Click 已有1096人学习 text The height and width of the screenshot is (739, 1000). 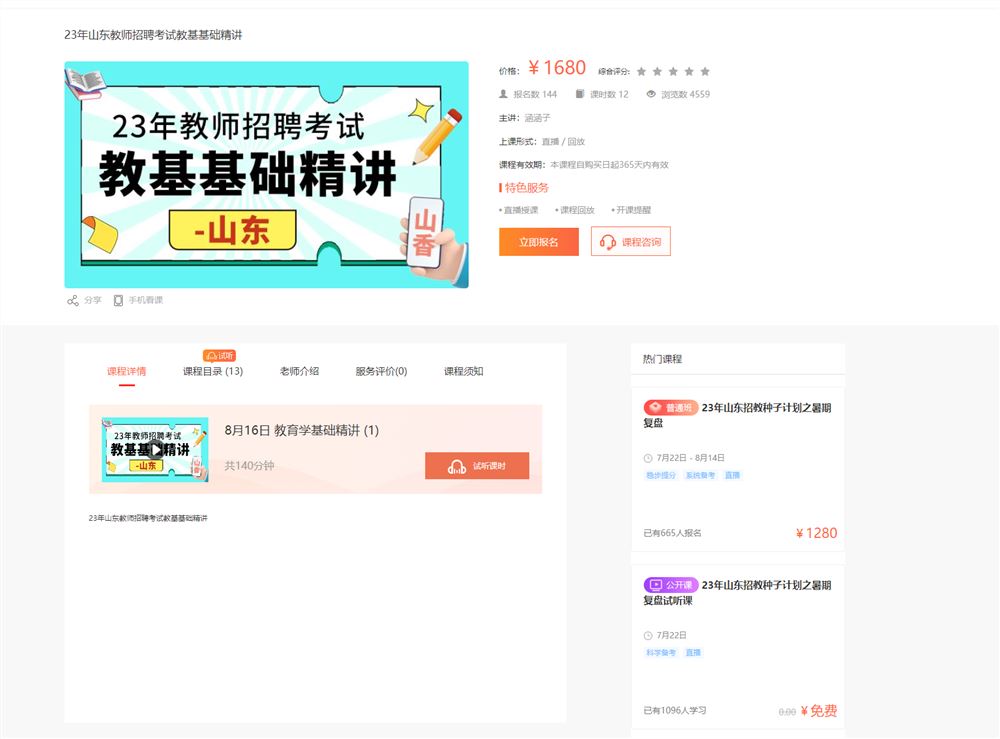tap(675, 710)
